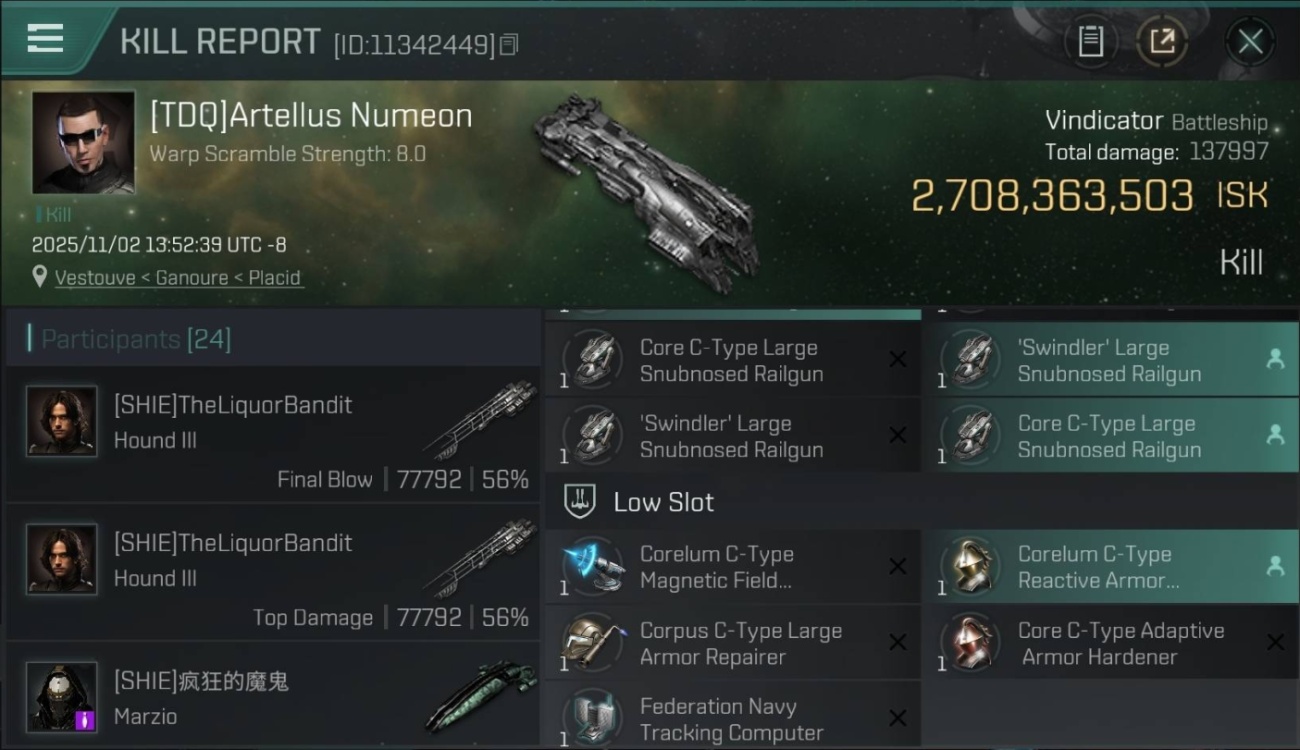Share the kill report externally
1300x750 pixels.
(1162, 42)
